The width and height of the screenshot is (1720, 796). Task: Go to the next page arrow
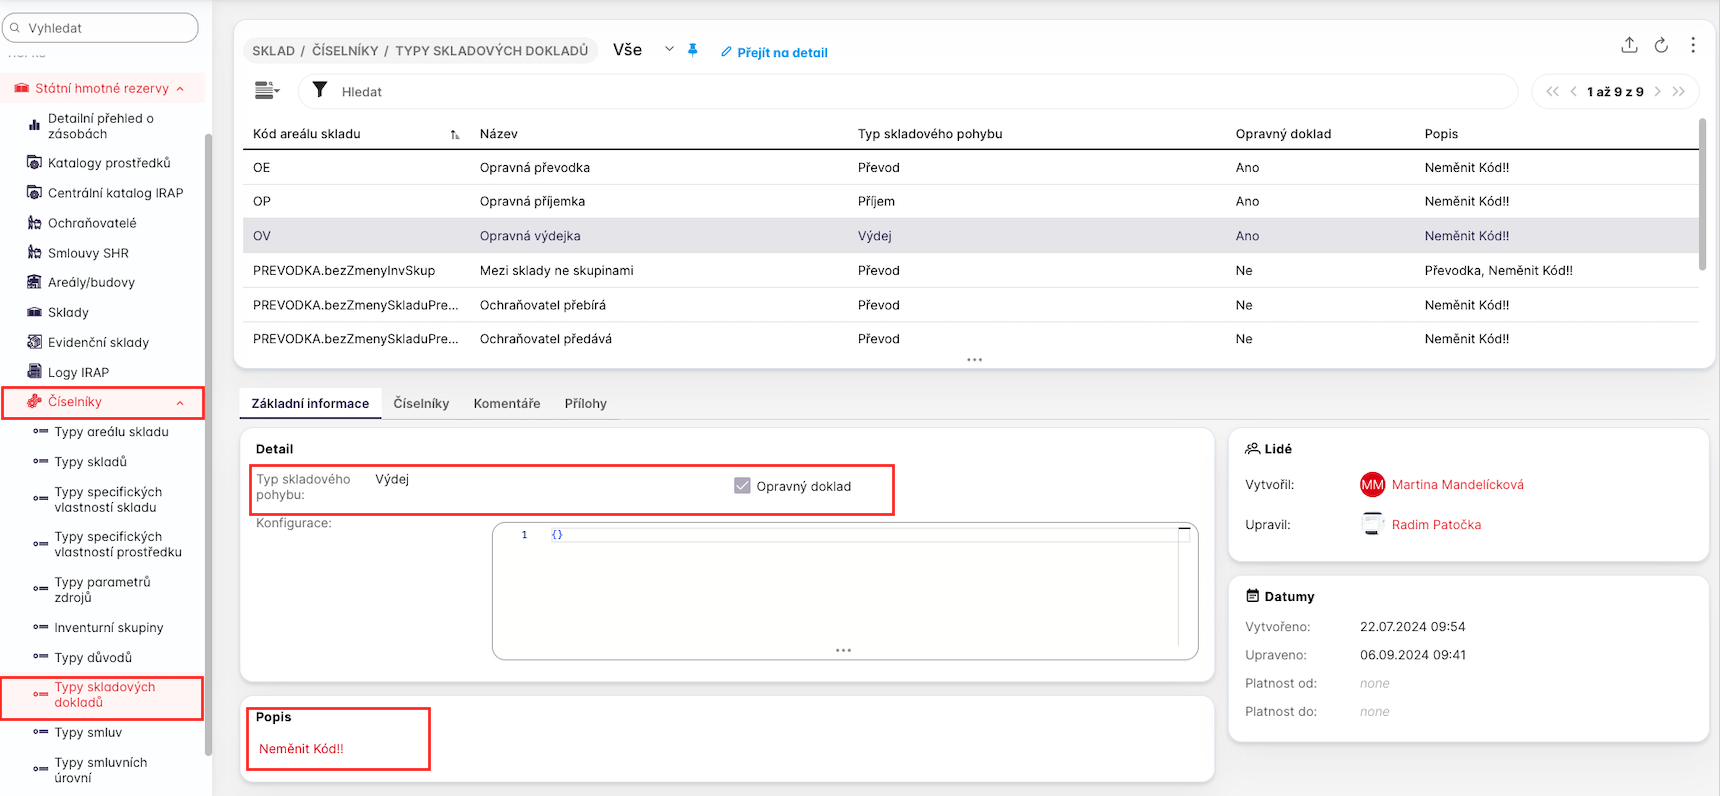point(1657,91)
